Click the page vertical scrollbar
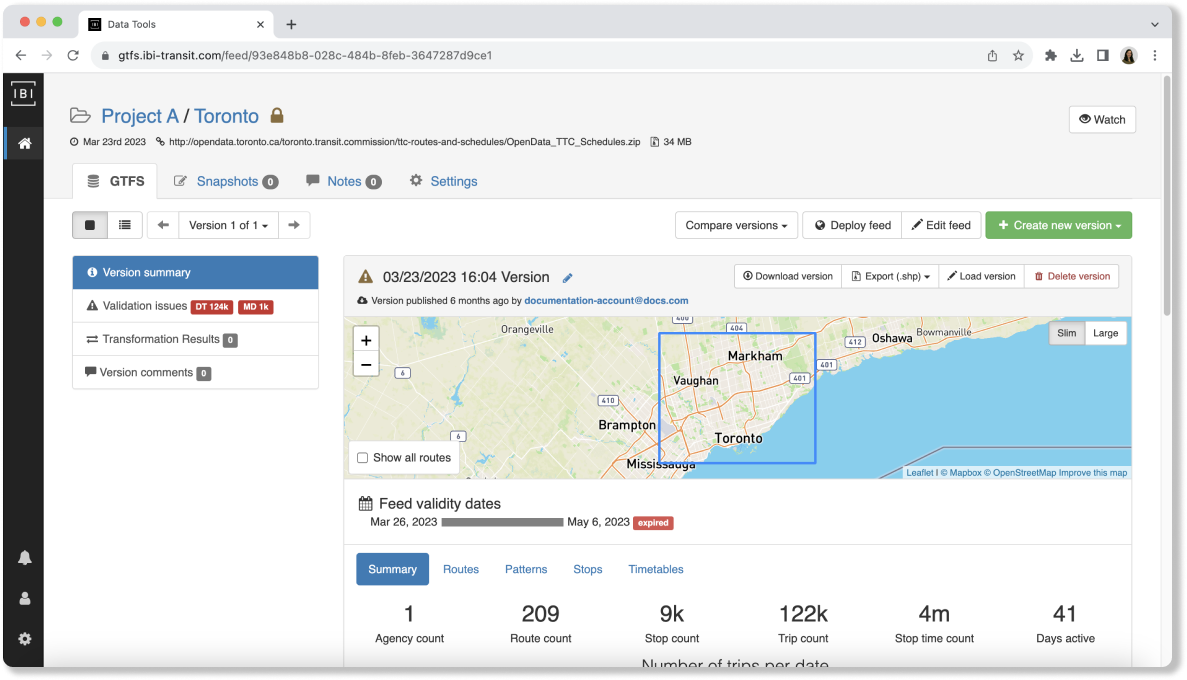 pos(1167,197)
